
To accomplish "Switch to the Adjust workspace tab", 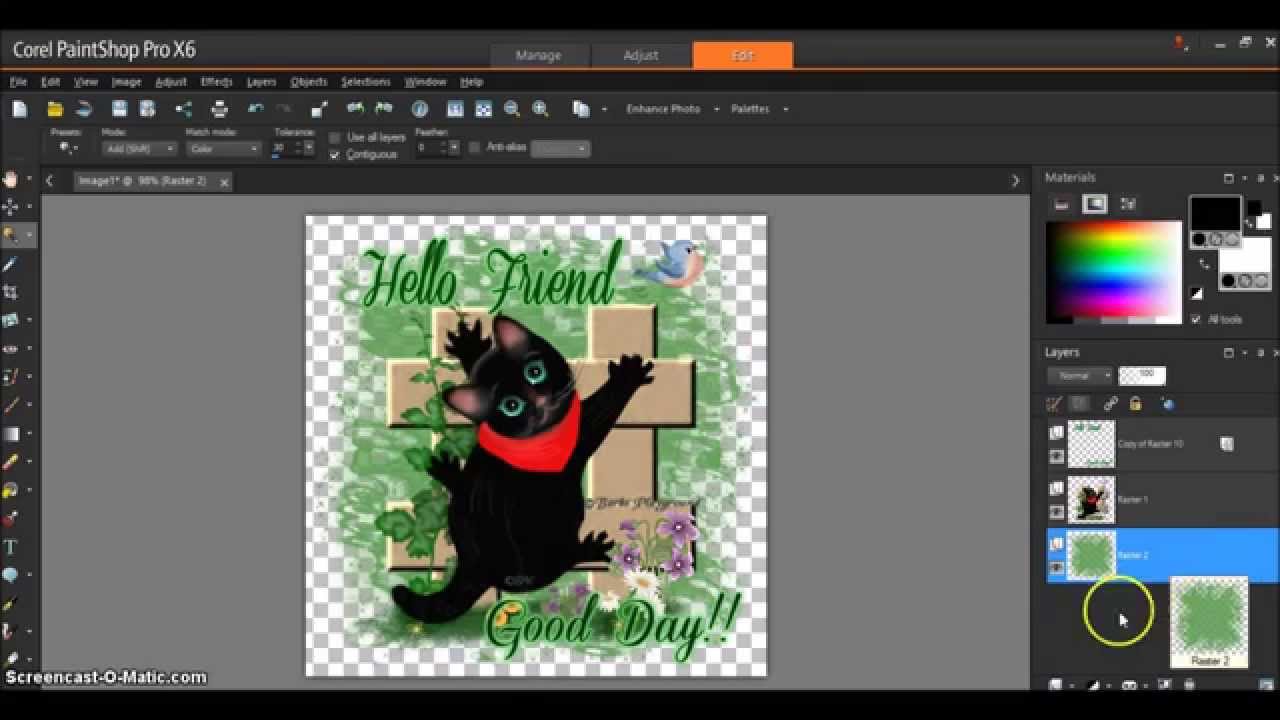I will tap(641, 55).
